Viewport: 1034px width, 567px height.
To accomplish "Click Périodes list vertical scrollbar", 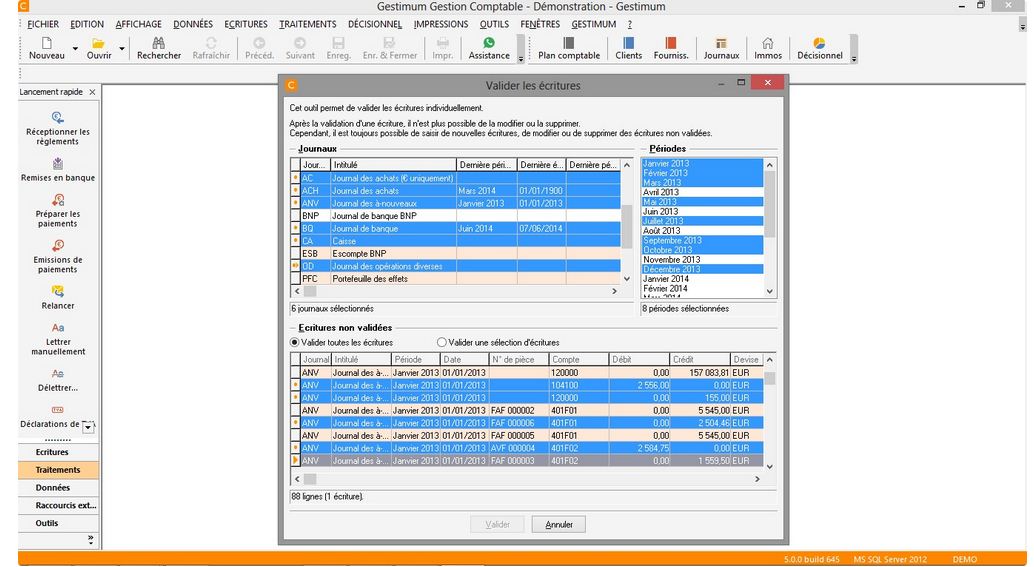I will tap(769, 227).
